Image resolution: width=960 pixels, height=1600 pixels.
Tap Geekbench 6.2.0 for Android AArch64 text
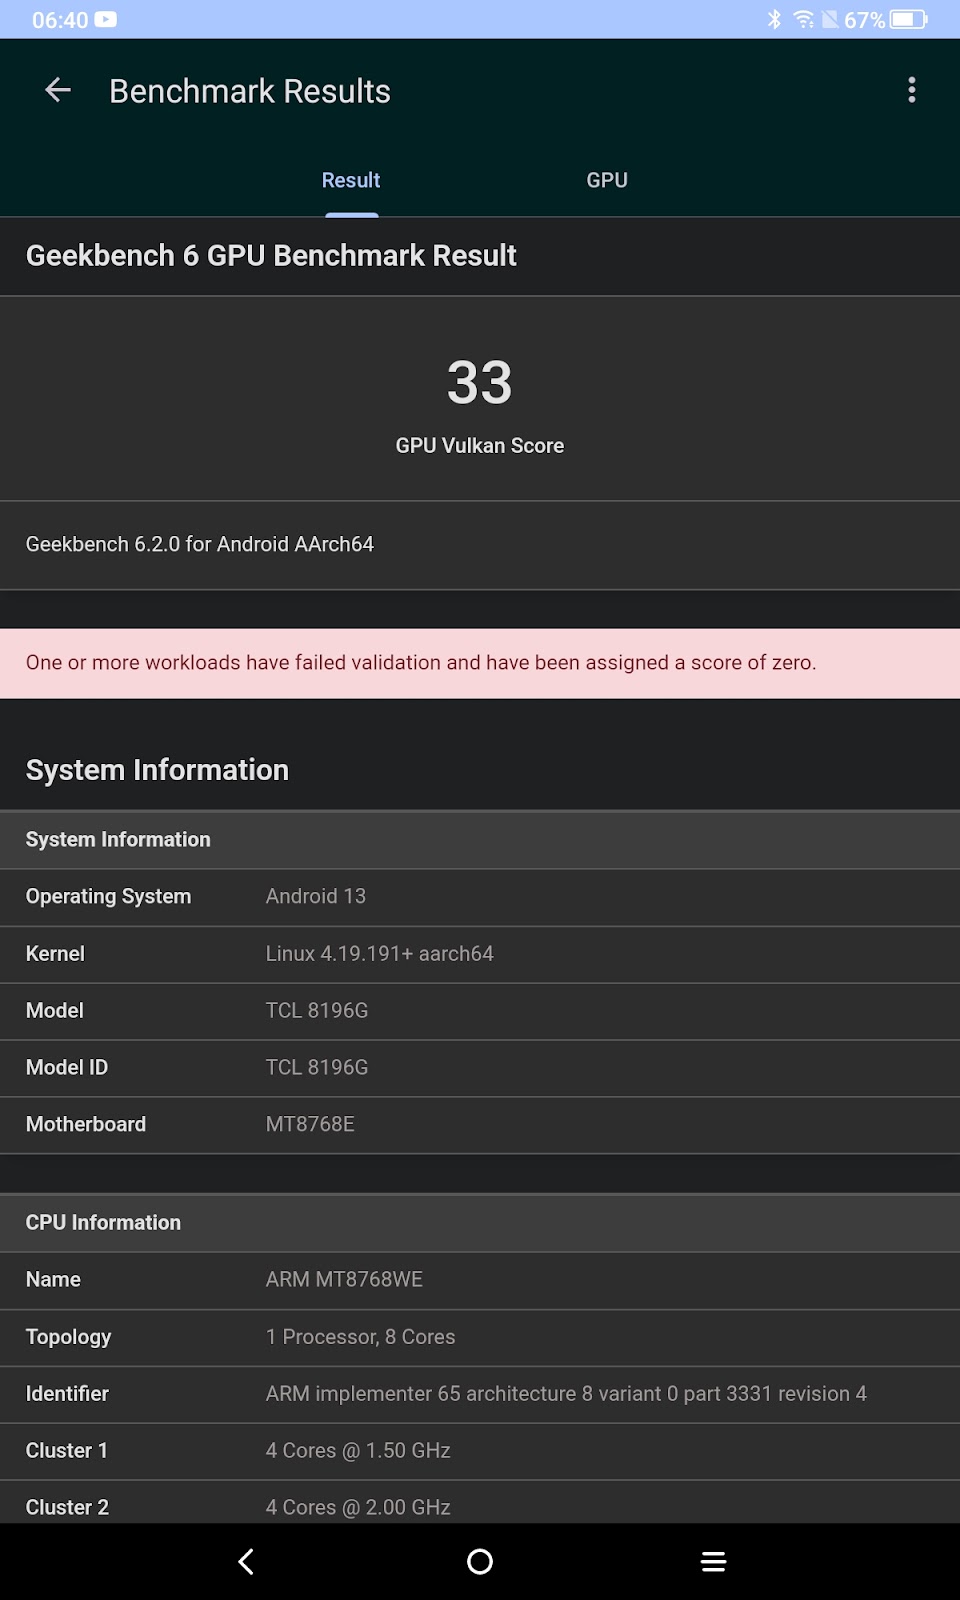200,544
